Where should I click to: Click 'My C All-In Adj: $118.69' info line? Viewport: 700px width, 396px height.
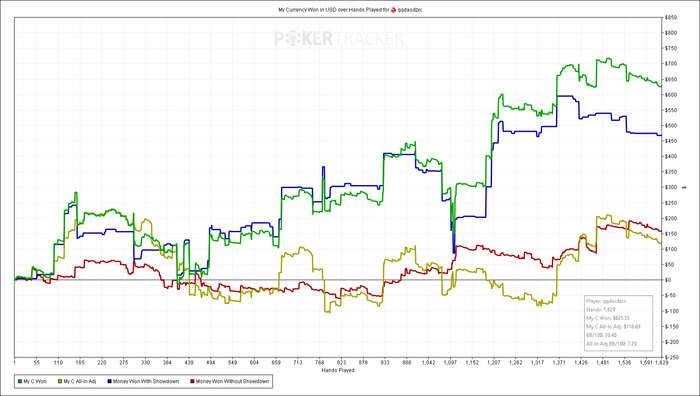[x=613, y=327]
